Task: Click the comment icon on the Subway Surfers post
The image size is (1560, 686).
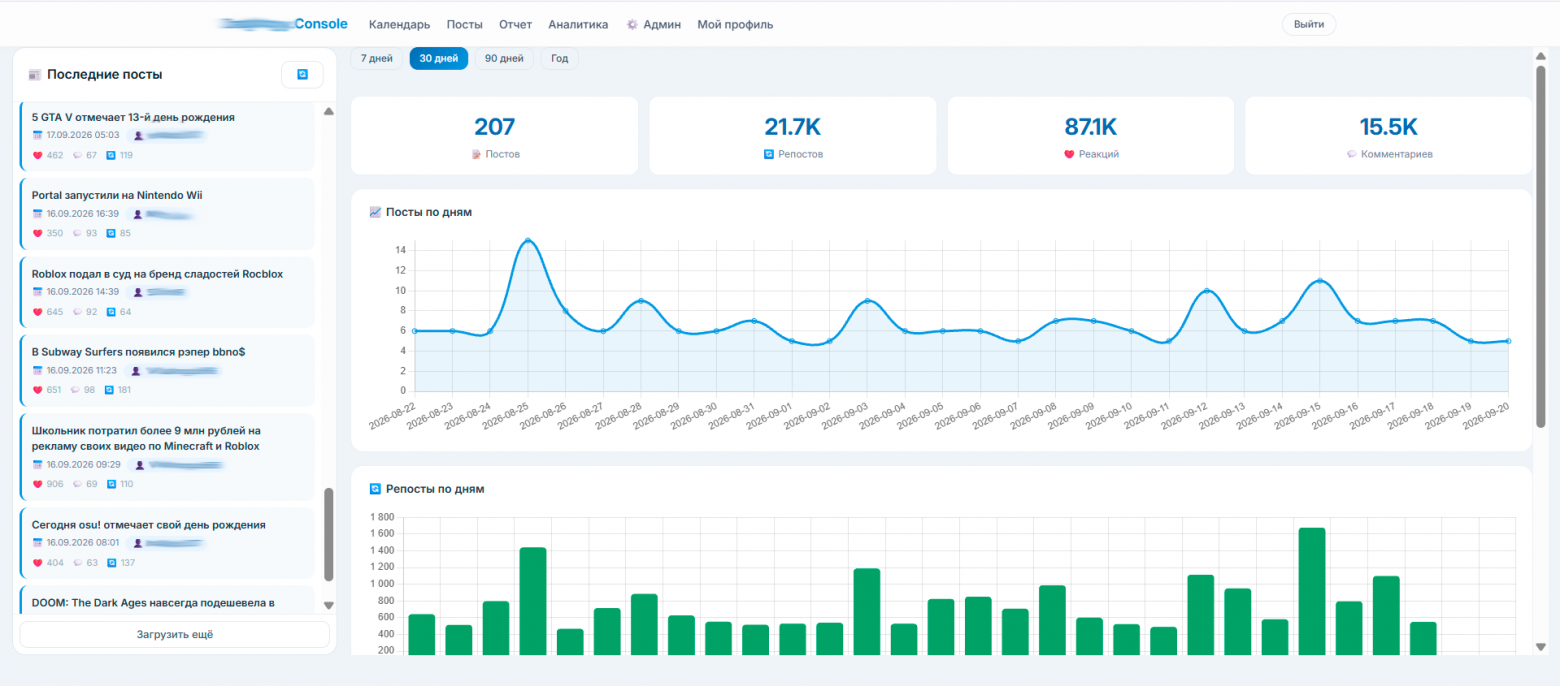Action: [x=77, y=390]
